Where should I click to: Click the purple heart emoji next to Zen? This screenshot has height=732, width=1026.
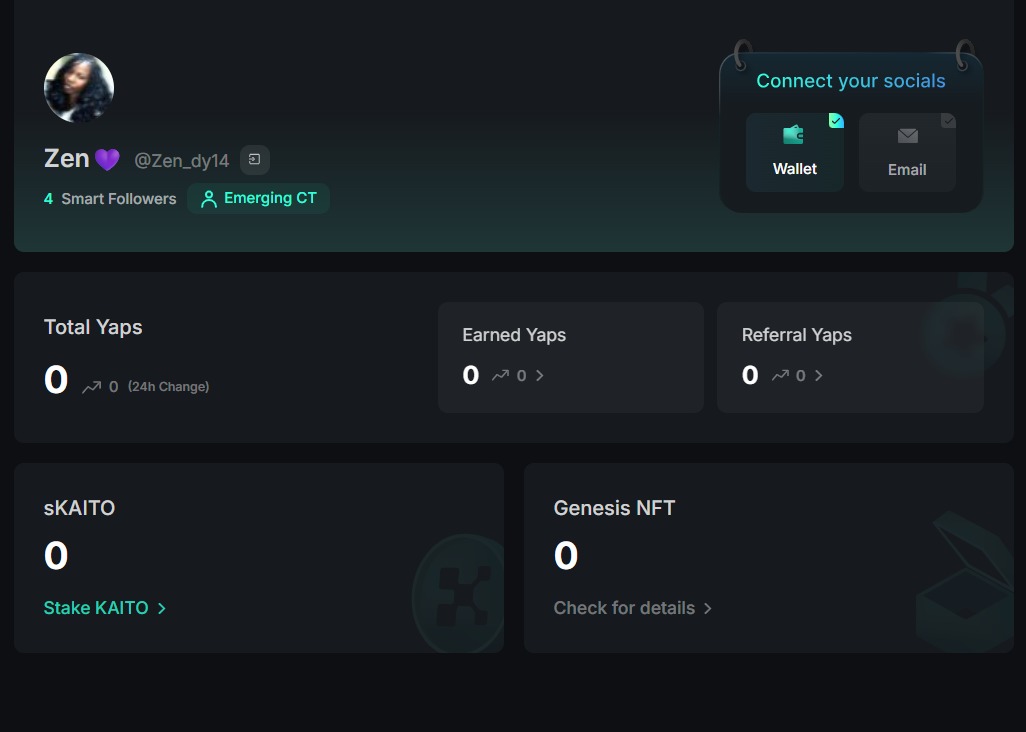107,160
